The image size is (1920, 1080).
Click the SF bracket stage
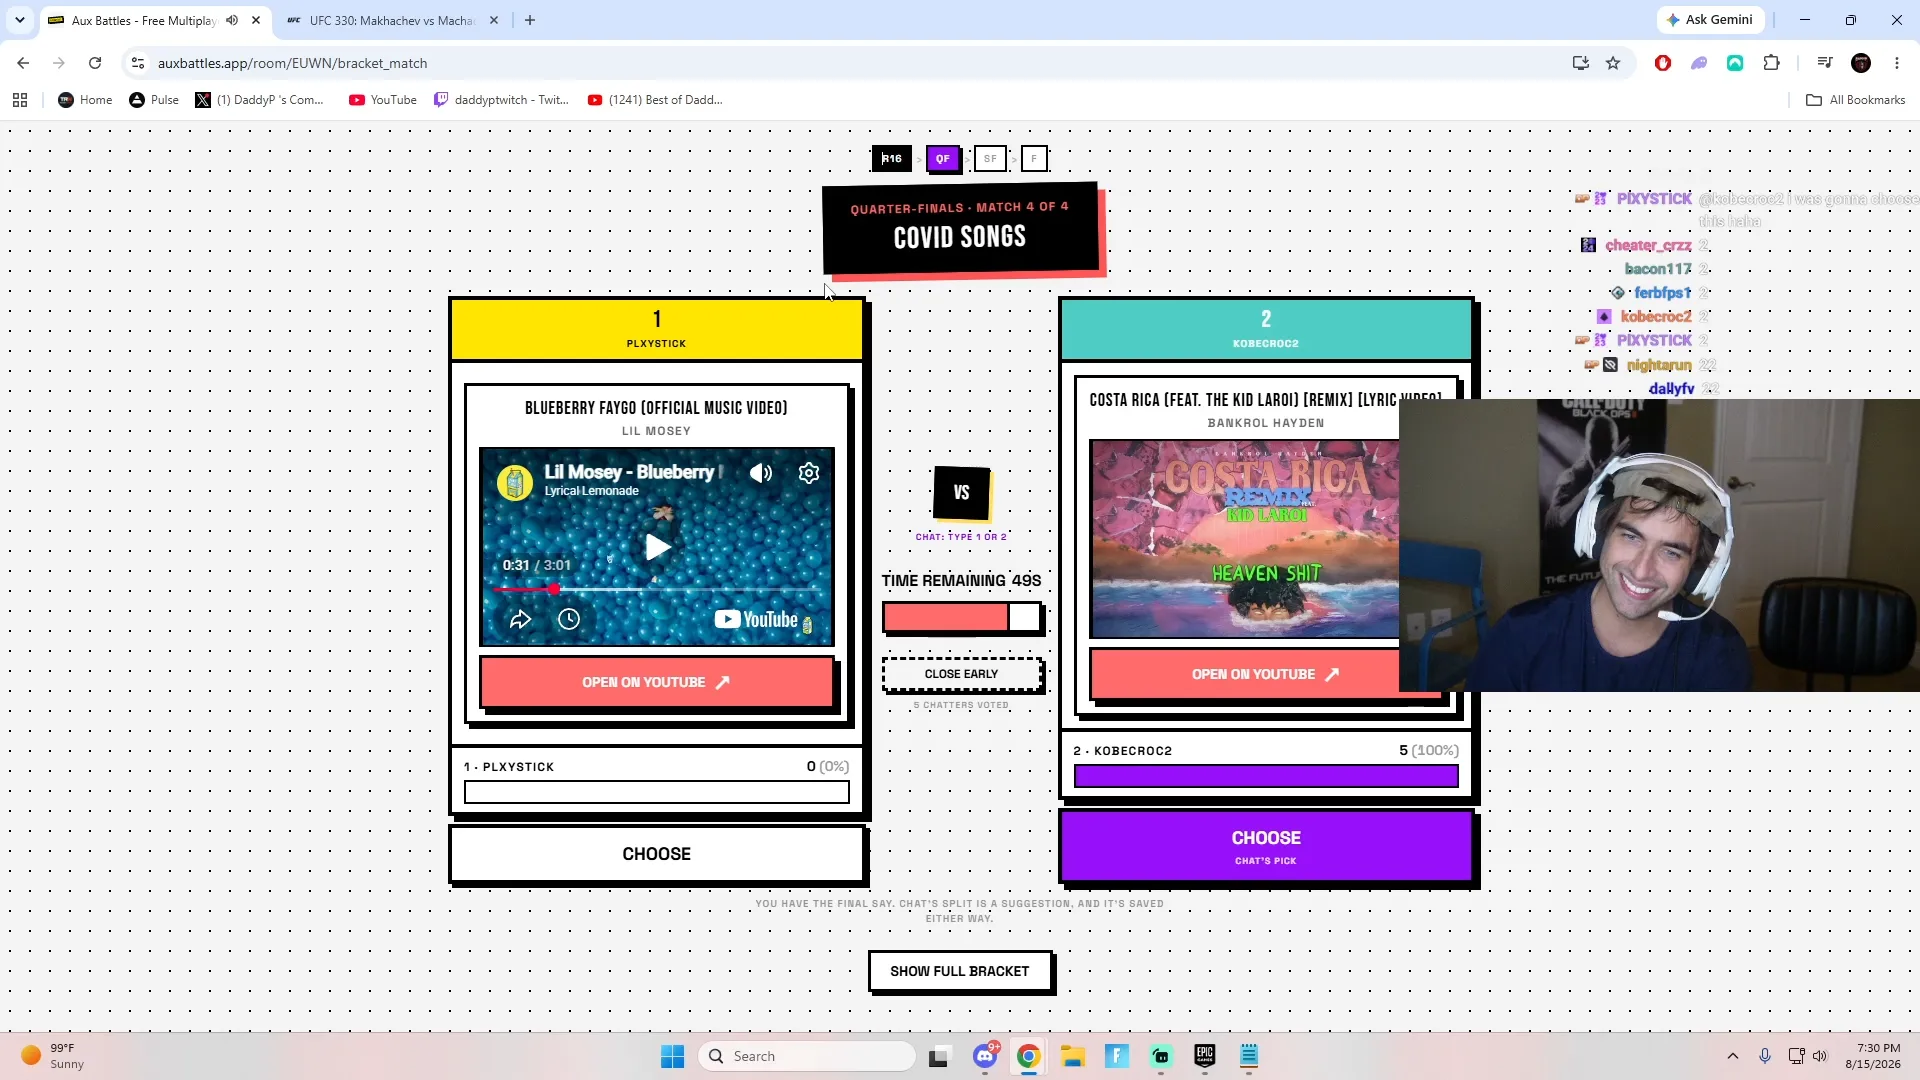pyautogui.click(x=990, y=158)
